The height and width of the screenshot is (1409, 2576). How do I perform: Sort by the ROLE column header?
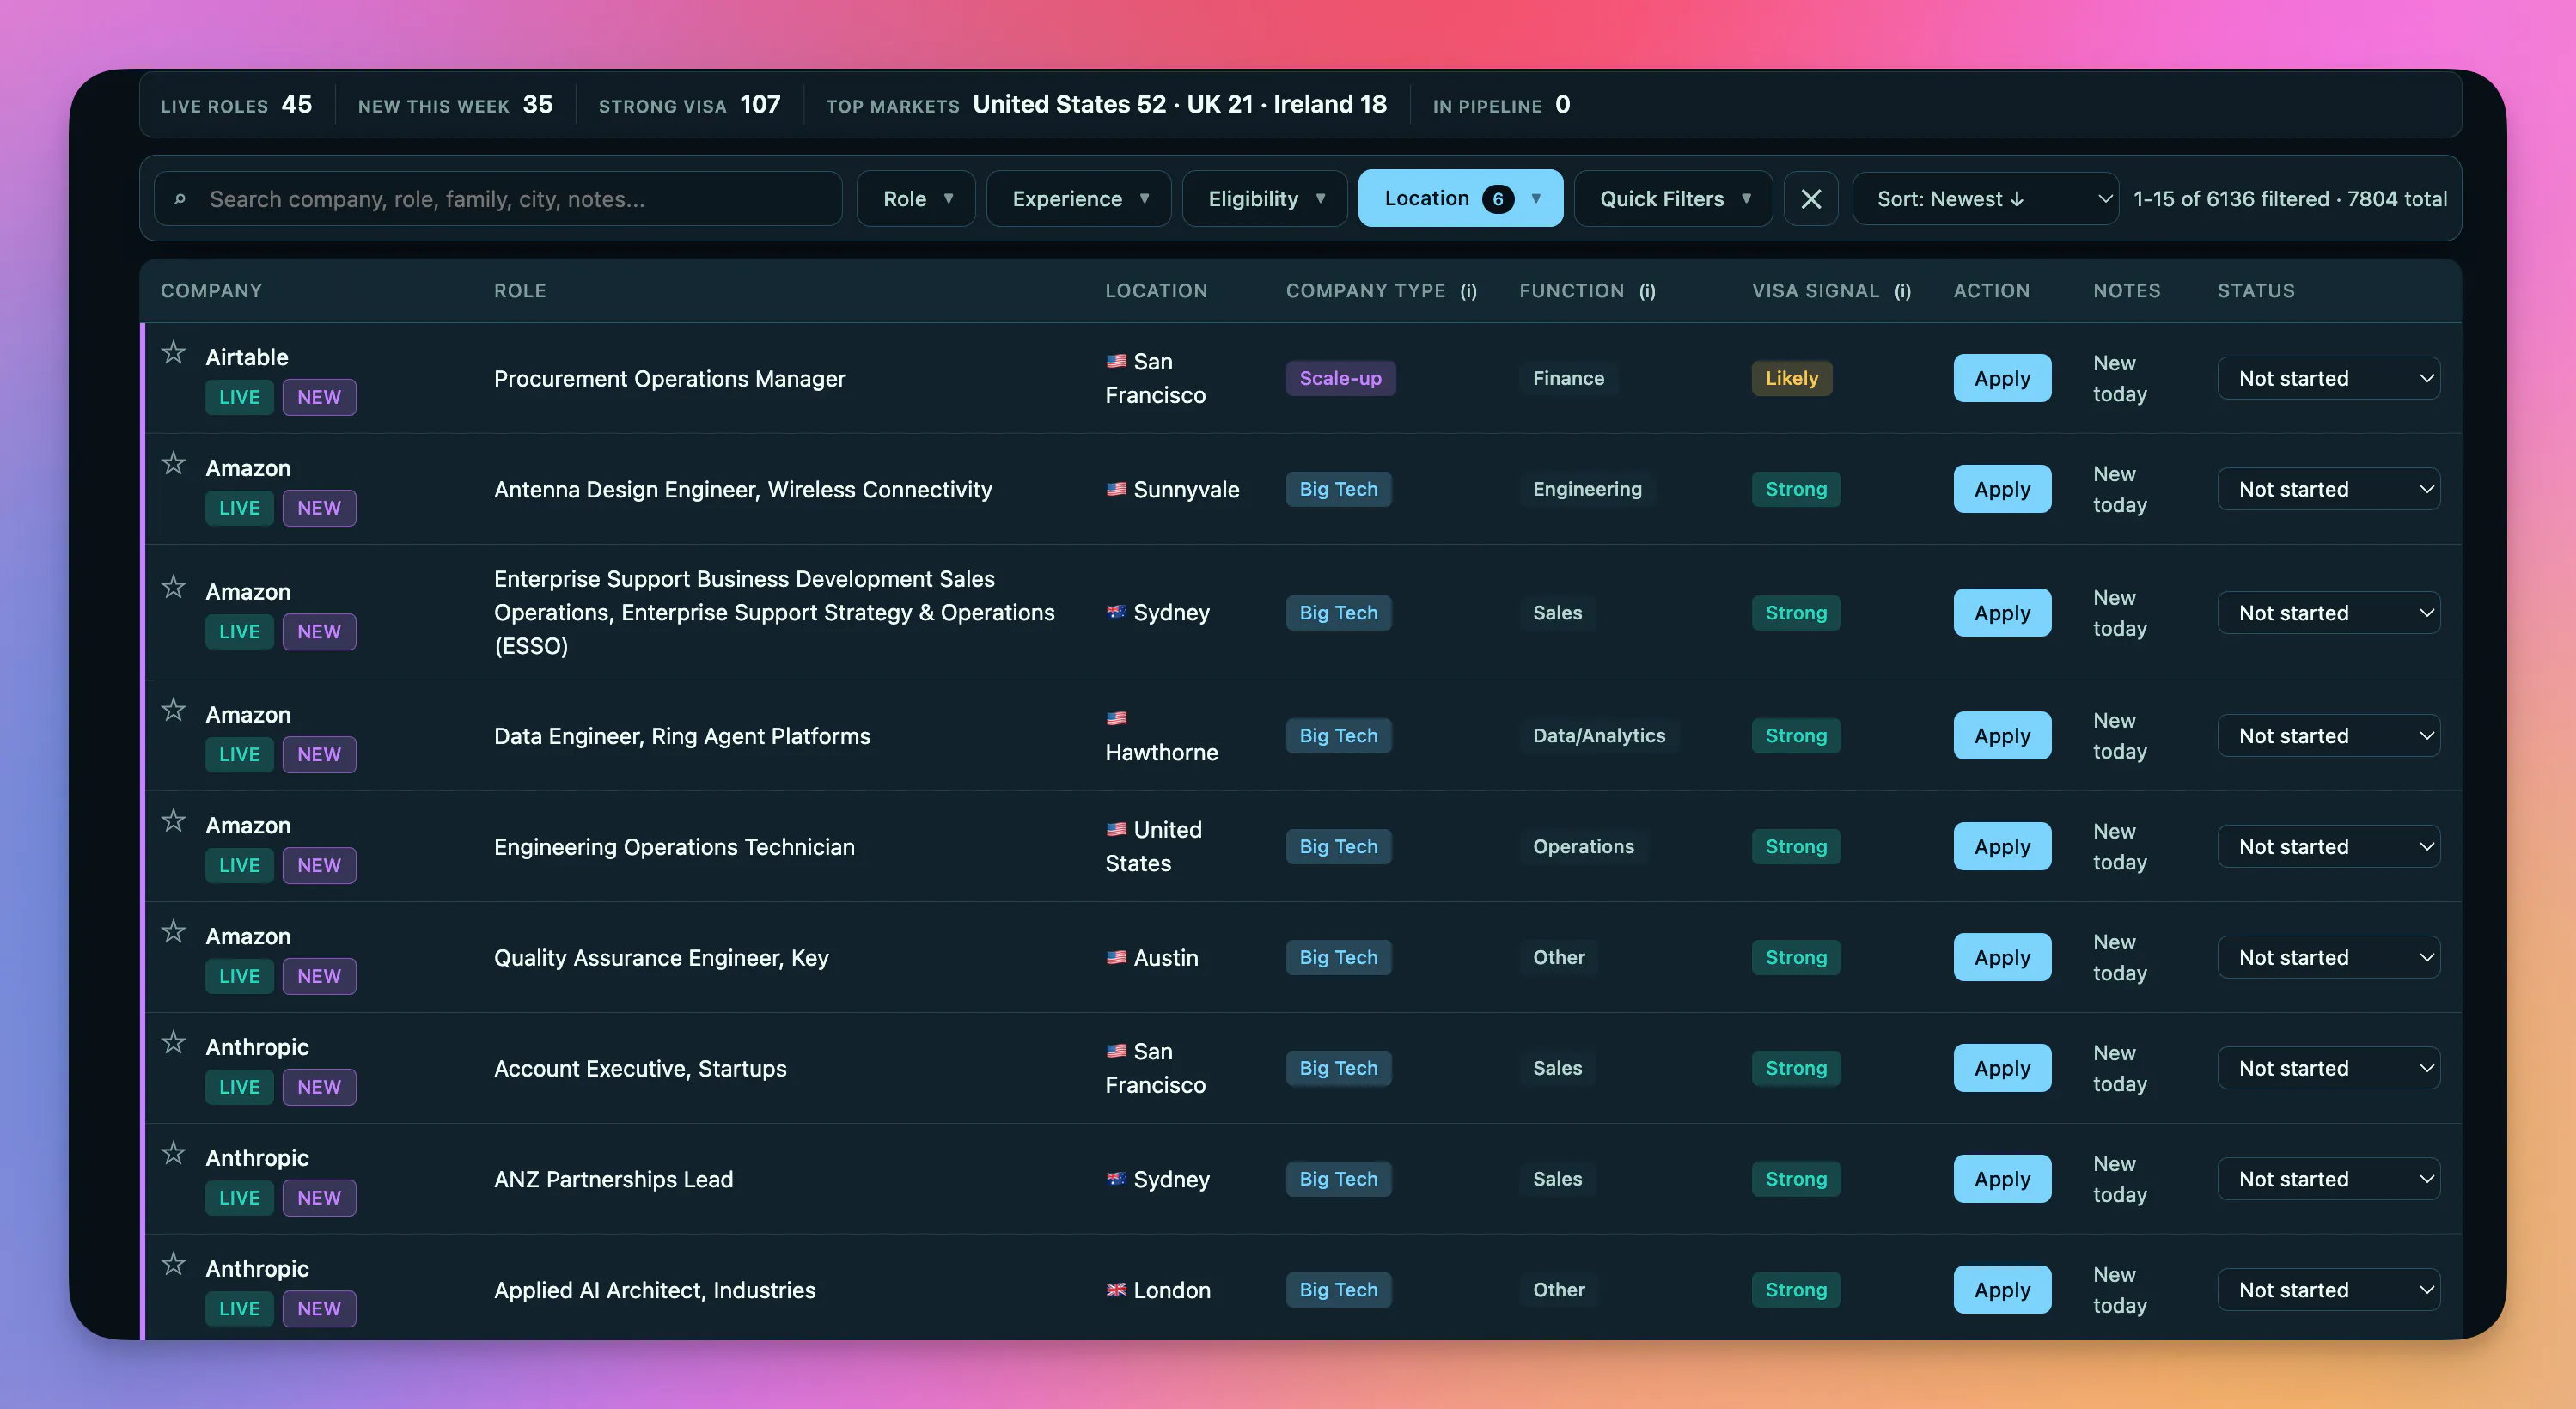pyautogui.click(x=520, y=291)
